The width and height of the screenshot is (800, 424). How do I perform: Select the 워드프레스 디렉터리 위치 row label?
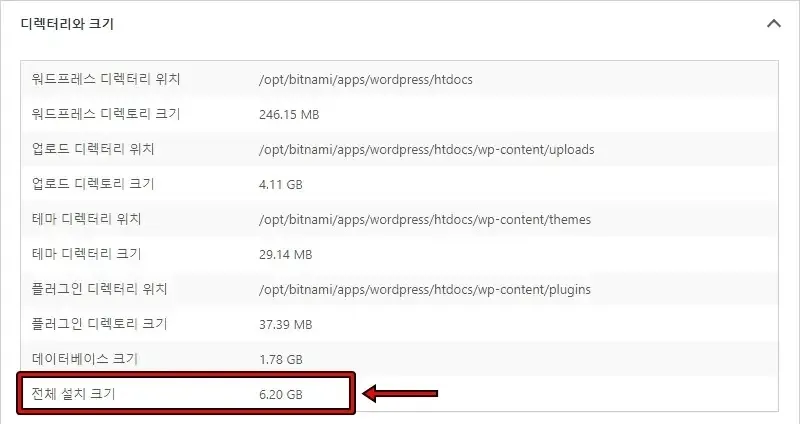pyautogui.click(x=106, y=79)
